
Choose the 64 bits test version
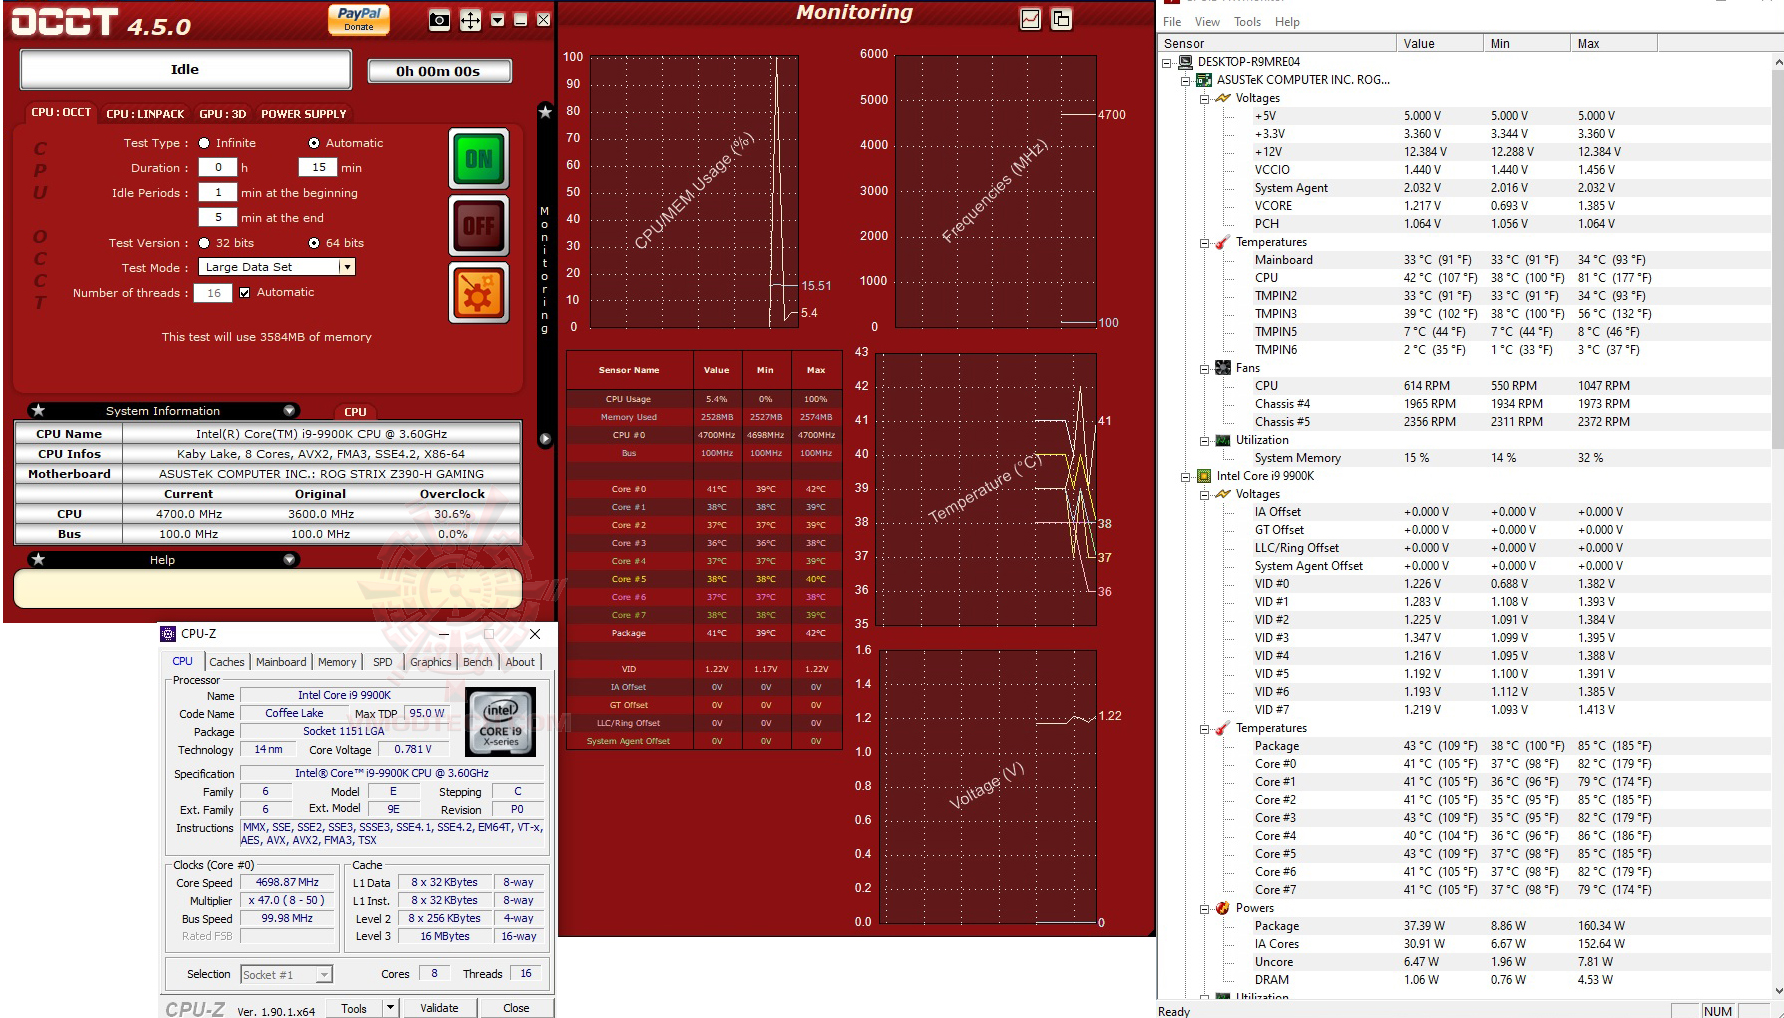coord(314,243)
